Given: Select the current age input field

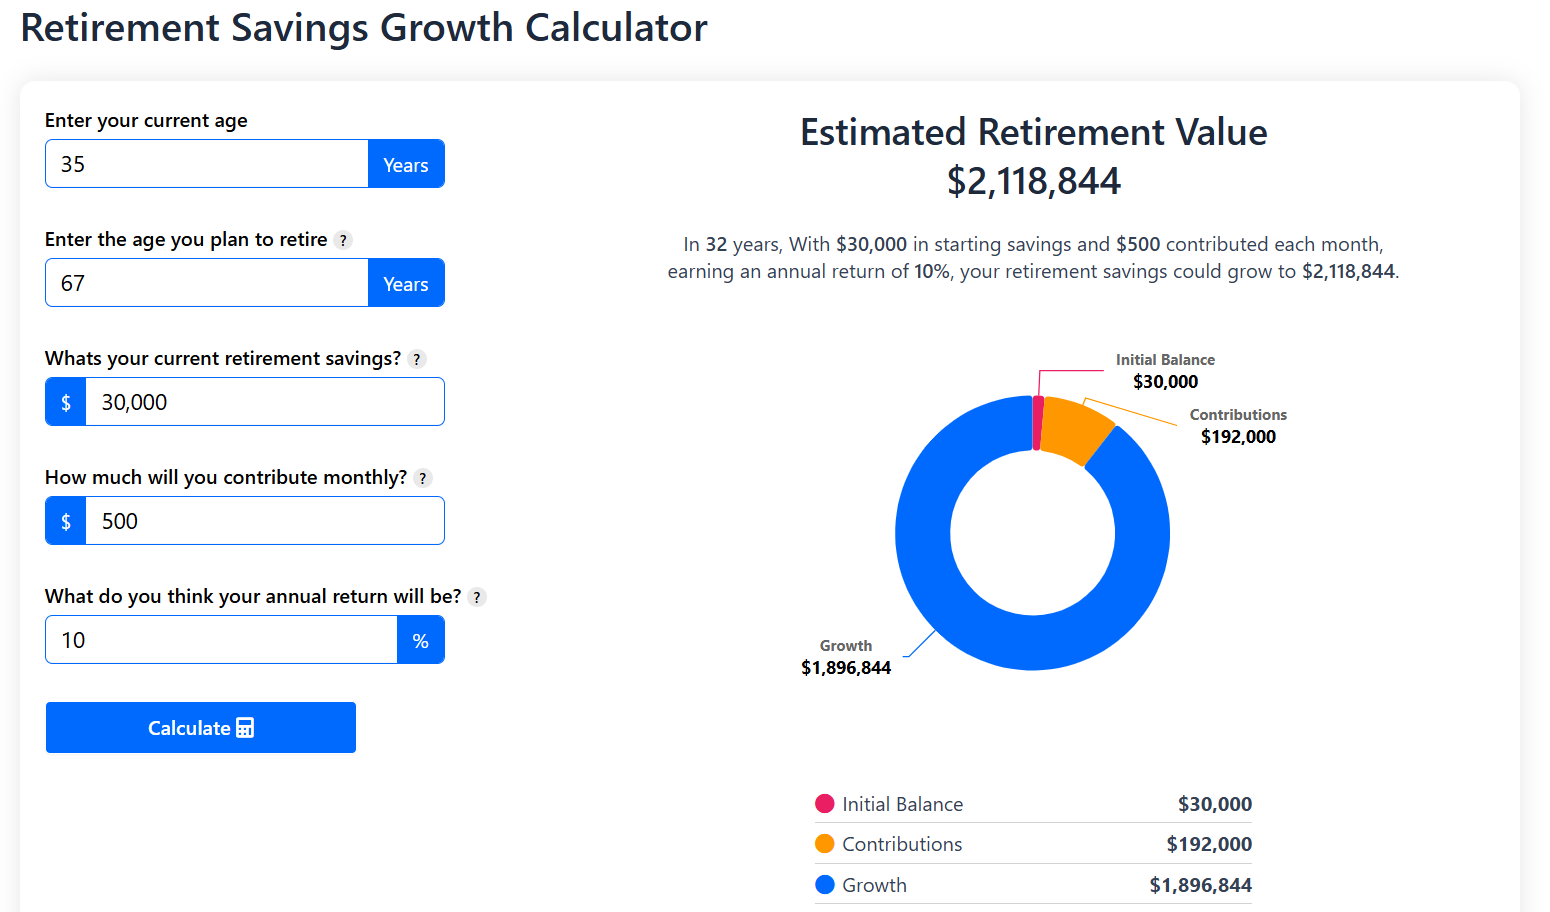Looking at the screenshot, I should click(x=205, y=163).
